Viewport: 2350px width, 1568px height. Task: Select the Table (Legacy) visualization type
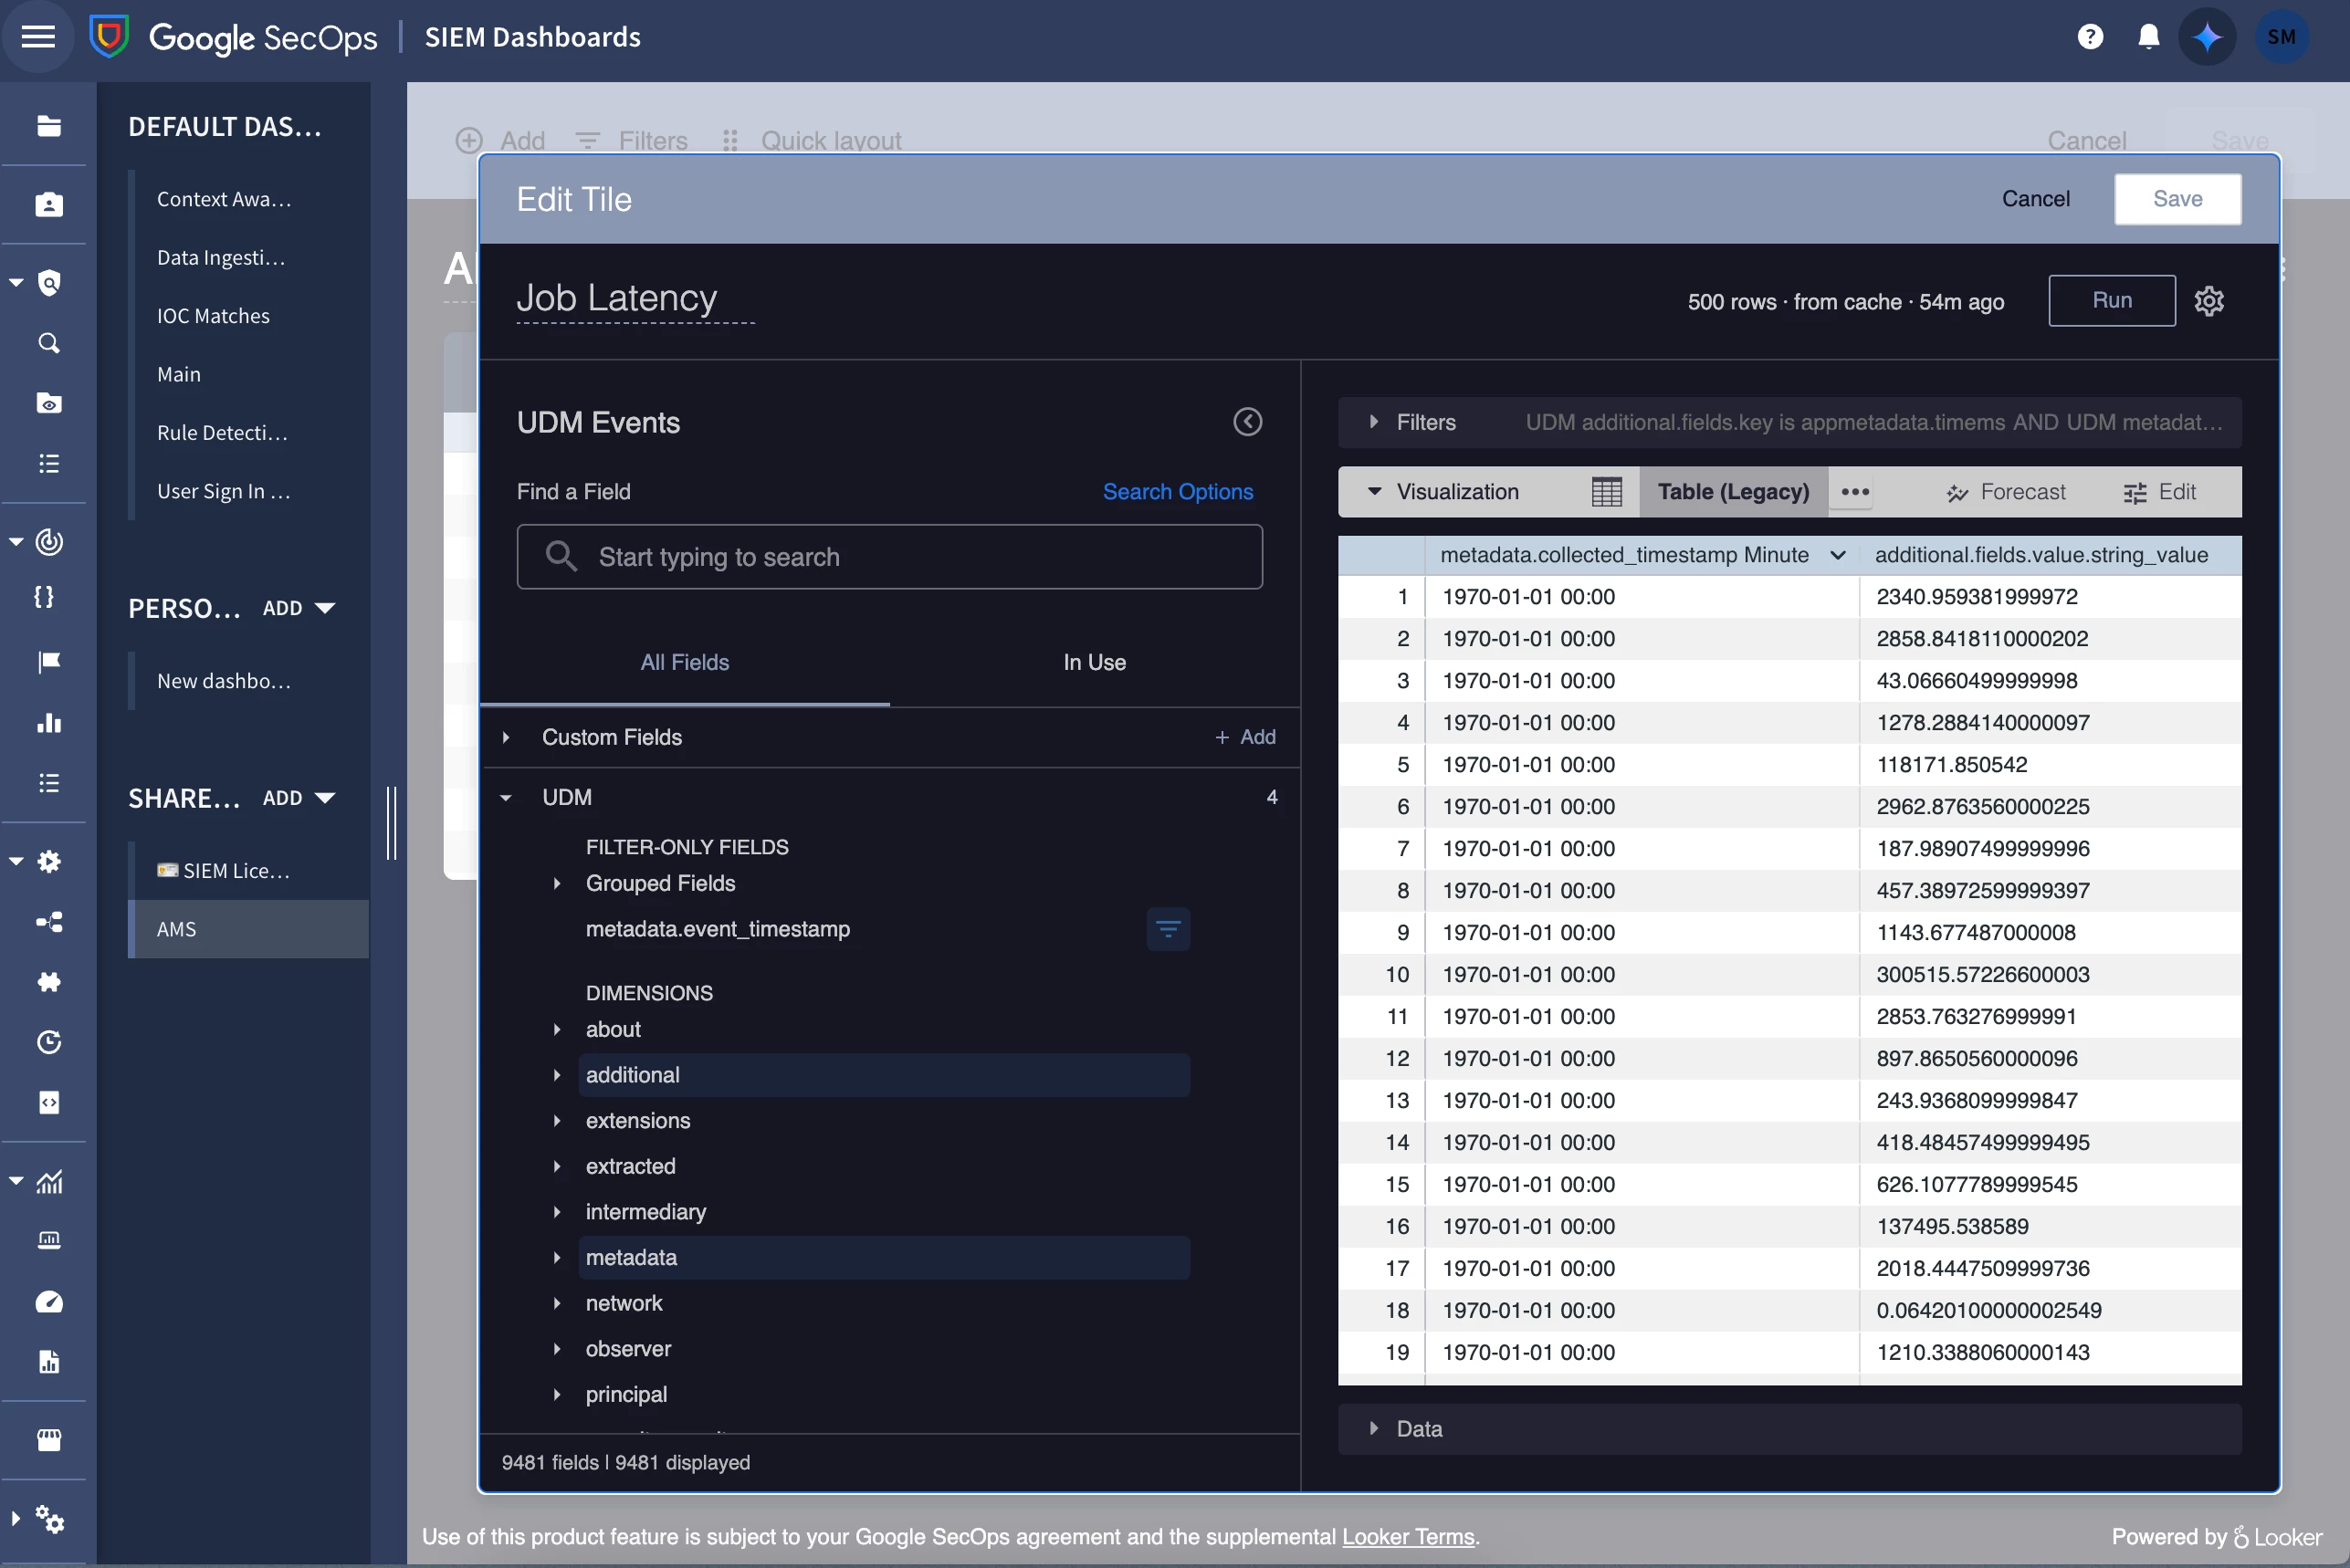pos(1733,492)
